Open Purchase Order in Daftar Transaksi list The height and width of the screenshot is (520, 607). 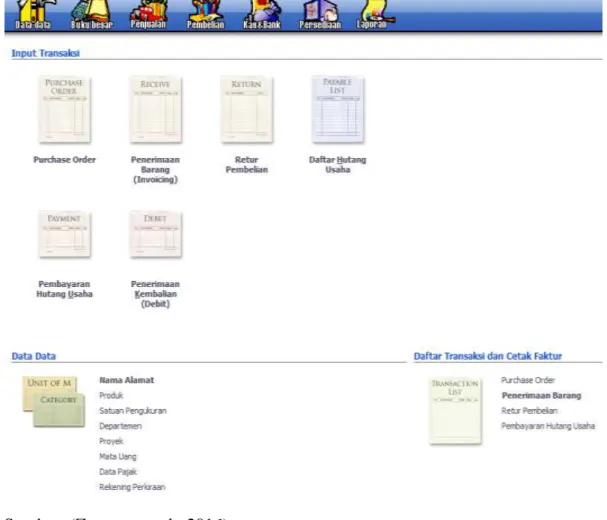tap(528, 380)
